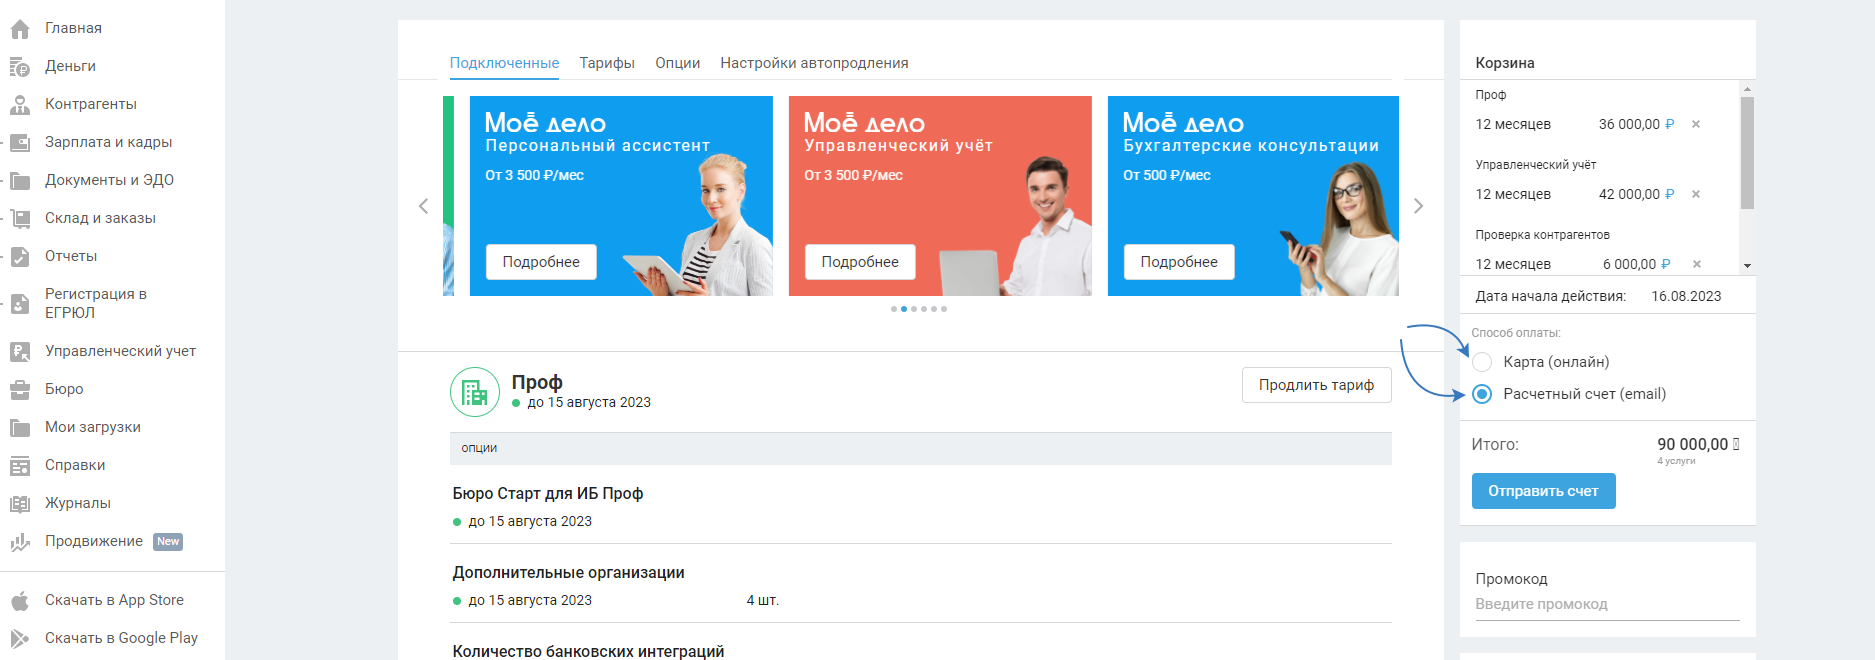The image size is (1875, 660).
Task: Open Скачать в App Store link
Action: pyautogui.click(x=112, y=600)
